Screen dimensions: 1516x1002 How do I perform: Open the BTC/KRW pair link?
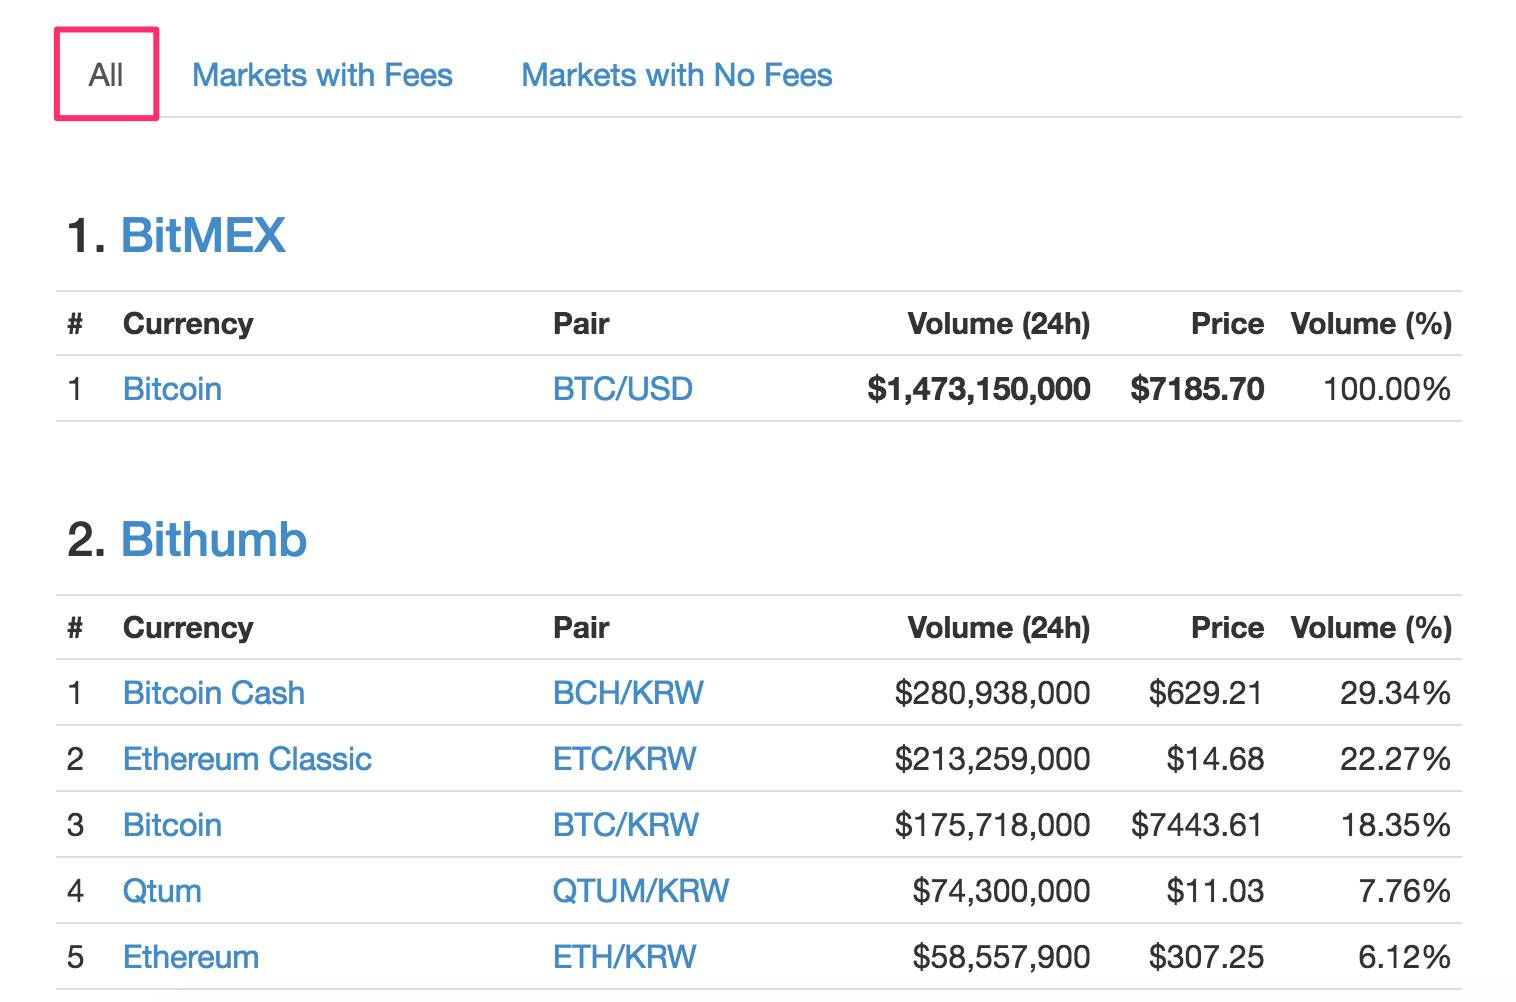click(626, 825)
